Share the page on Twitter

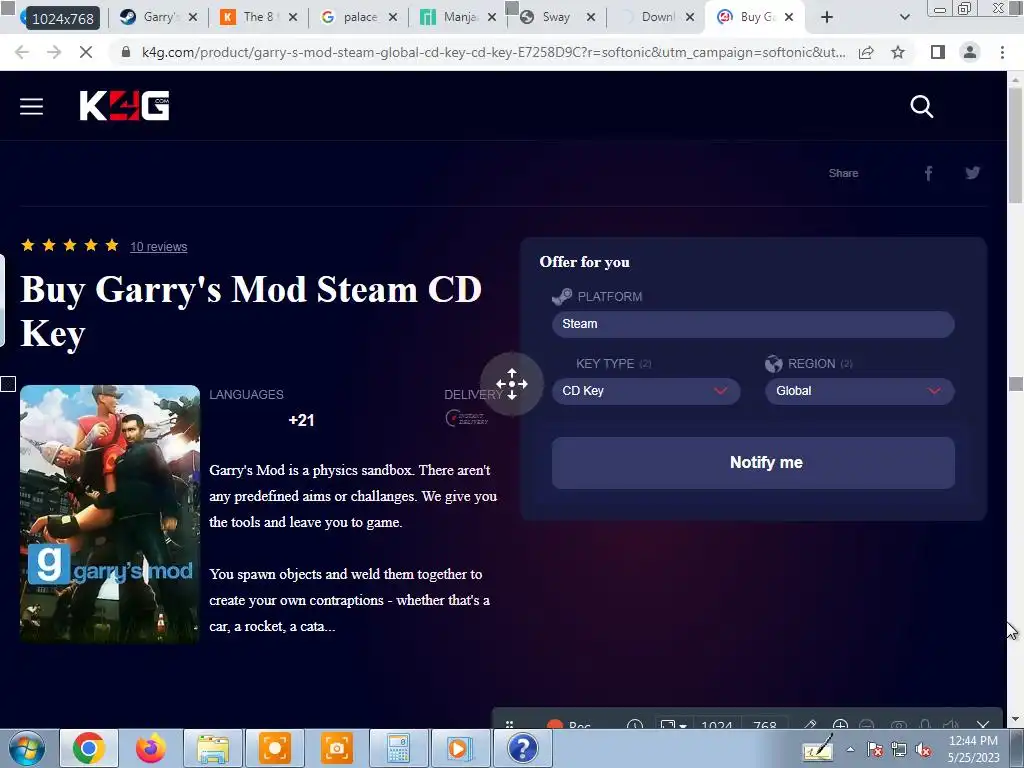(x=972, y=173)
